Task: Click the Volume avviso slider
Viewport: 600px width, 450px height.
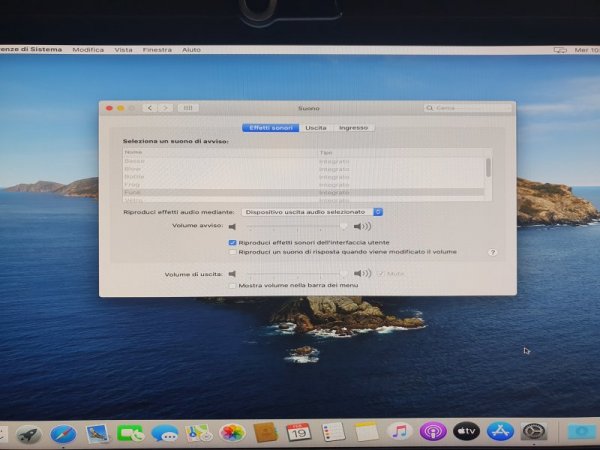Action: (x=297, y=227)
